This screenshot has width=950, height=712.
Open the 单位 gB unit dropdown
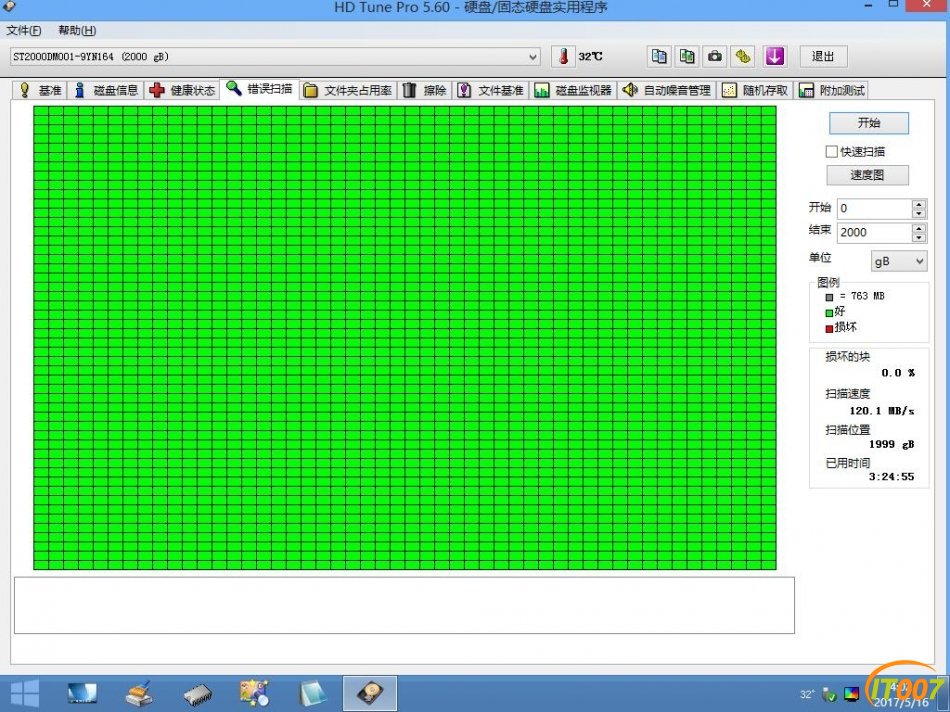coord(898,261)
